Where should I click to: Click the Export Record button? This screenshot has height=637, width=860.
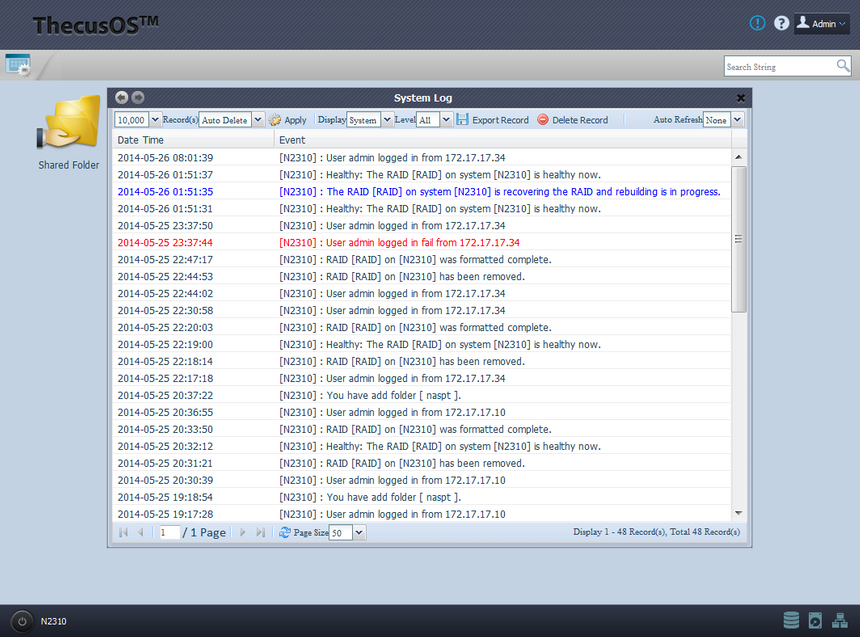(x=492, y=120)
